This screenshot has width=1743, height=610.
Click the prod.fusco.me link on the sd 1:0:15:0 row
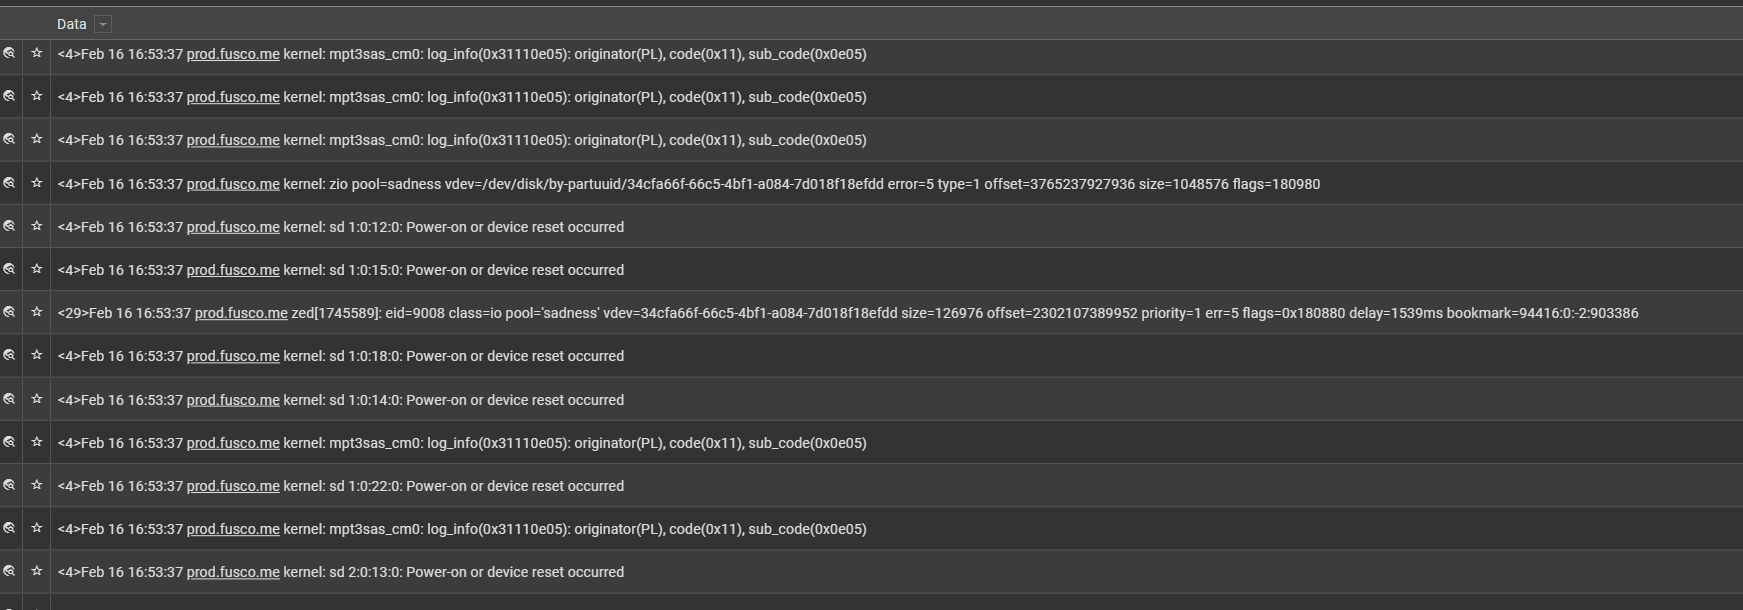tap(233, 270)
